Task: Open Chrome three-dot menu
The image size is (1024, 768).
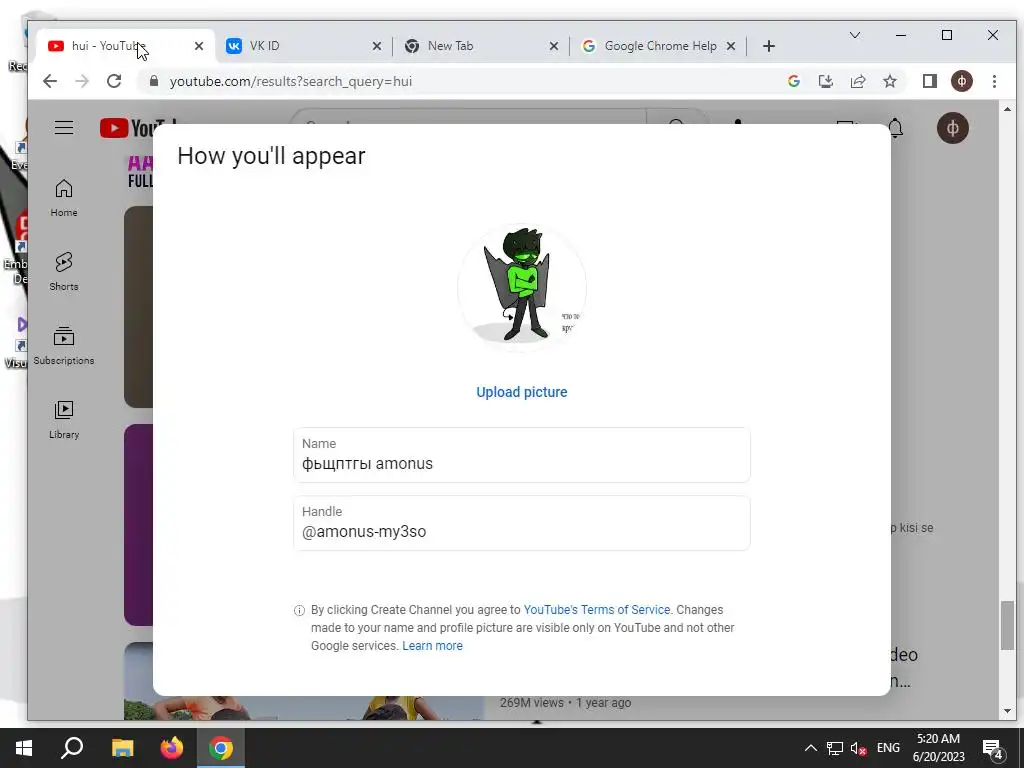Action: coord(994,81)
